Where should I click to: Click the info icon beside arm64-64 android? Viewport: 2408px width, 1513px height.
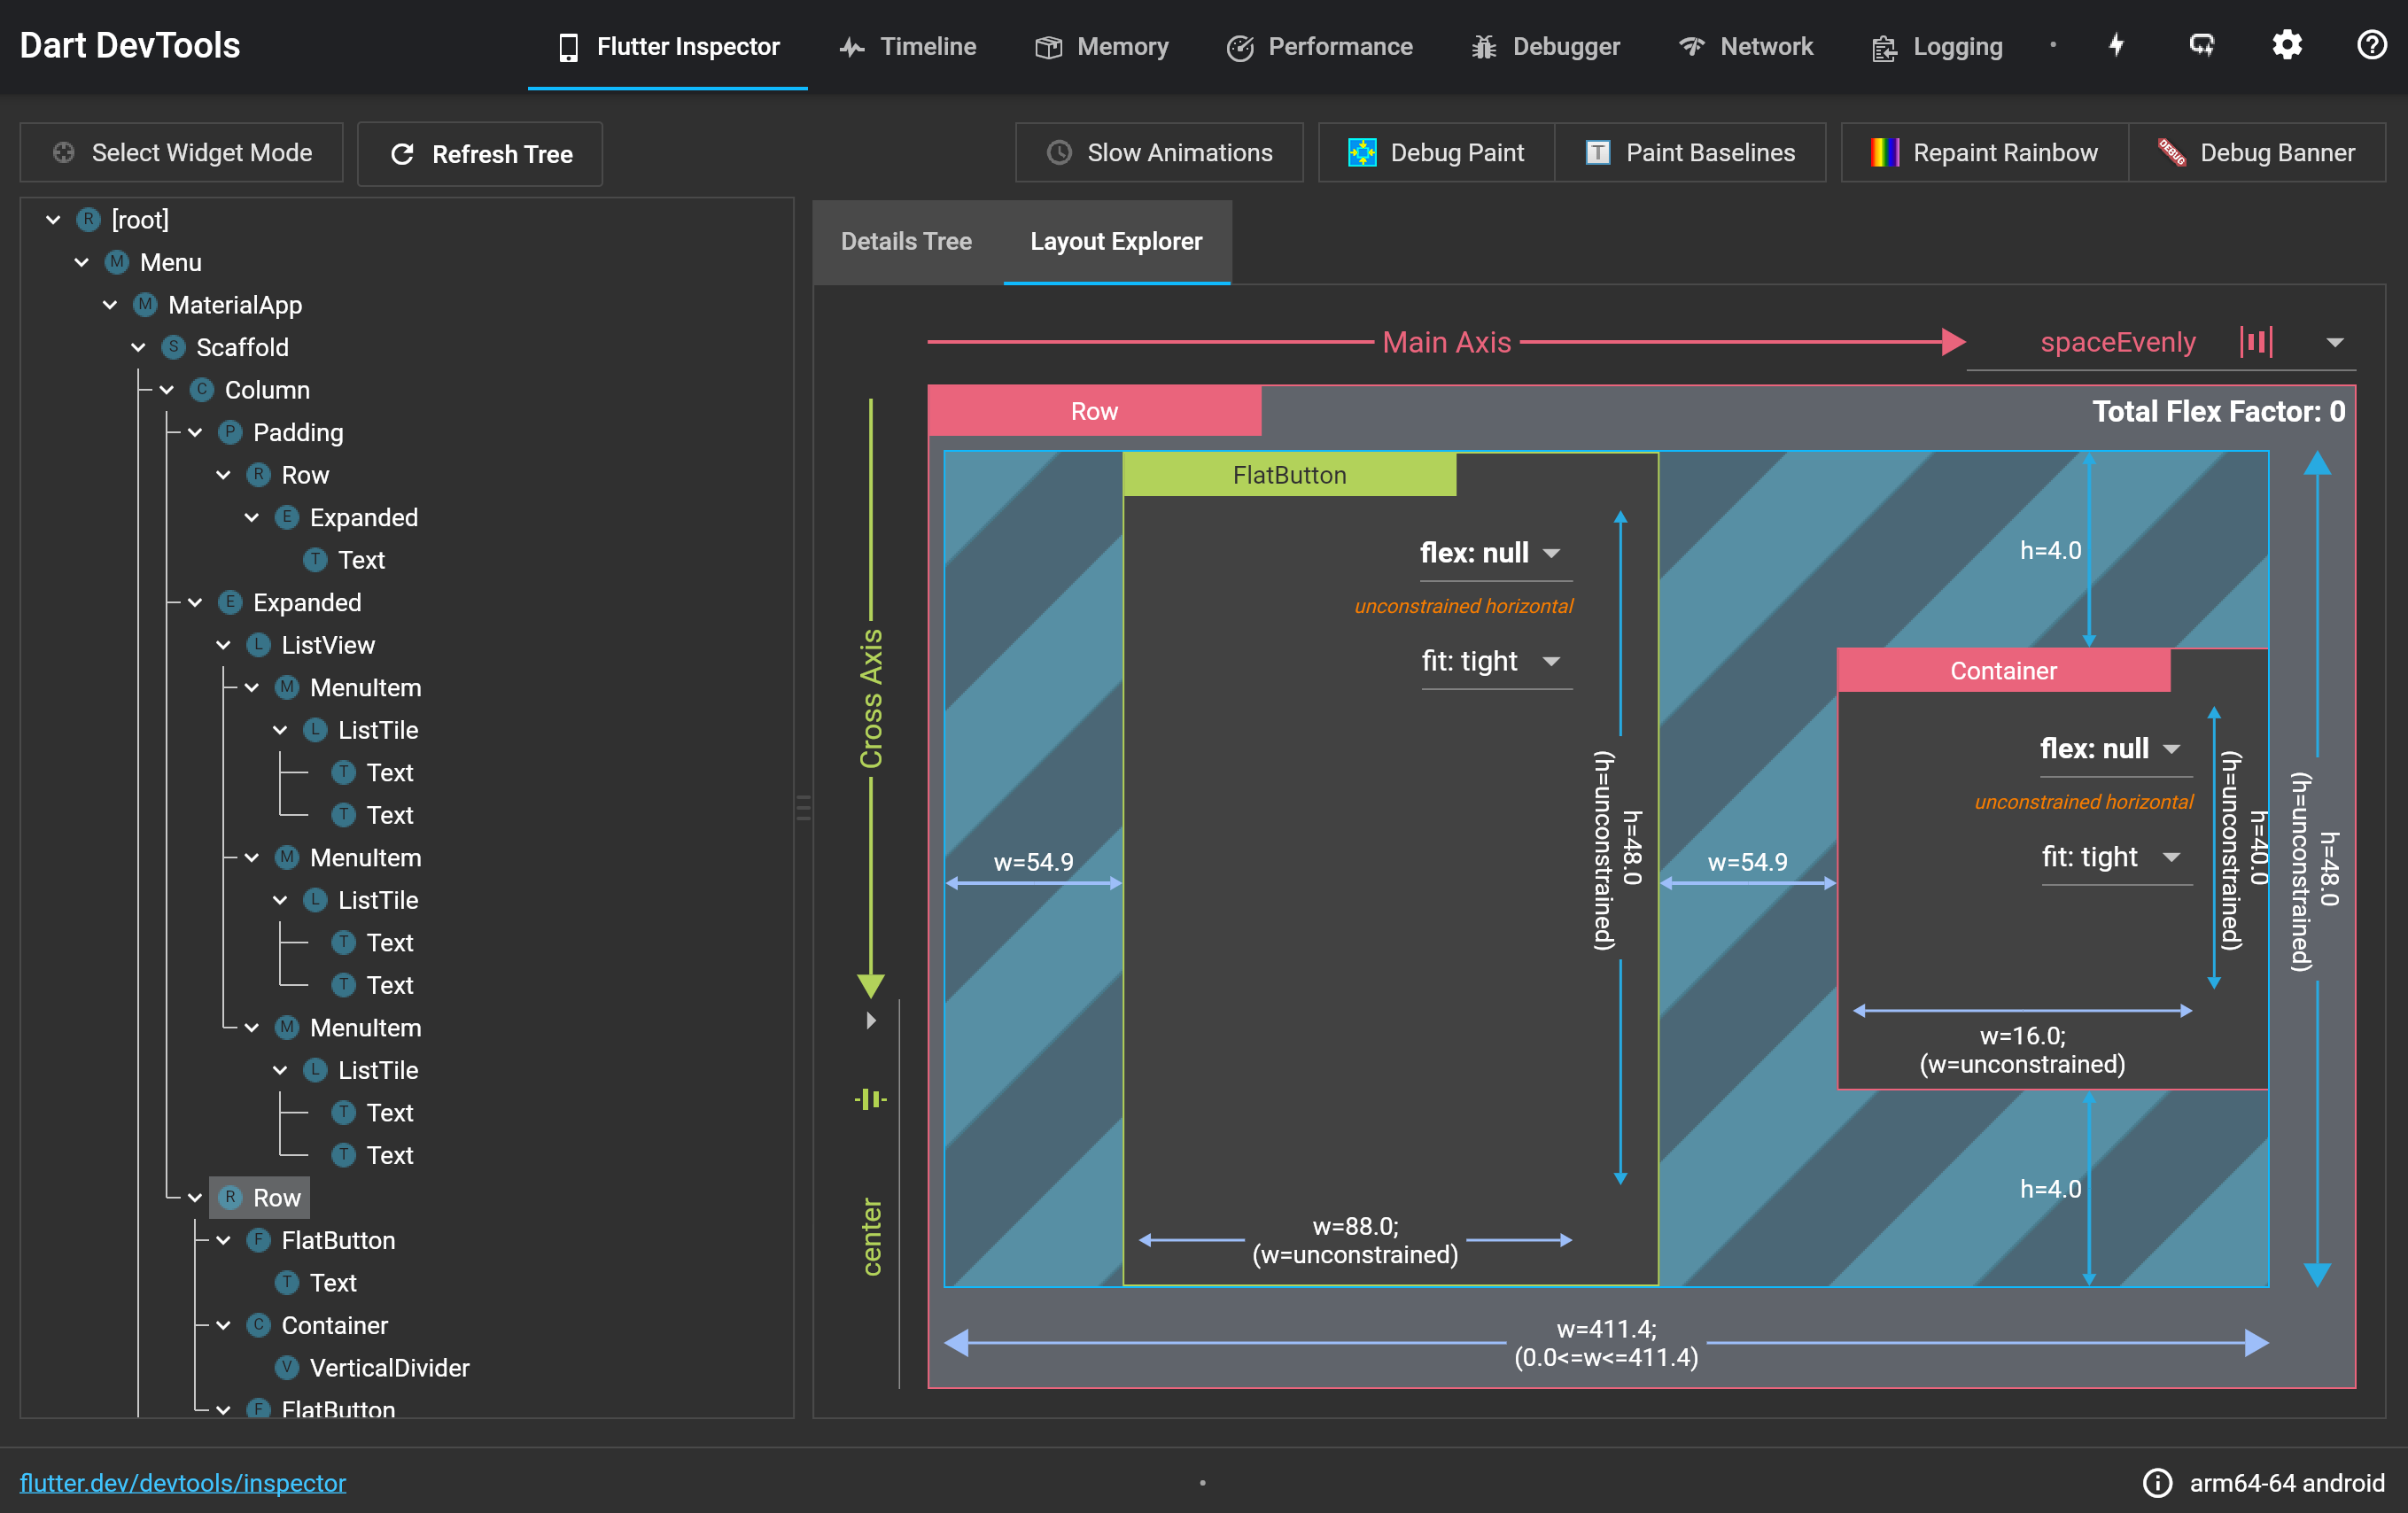click(x=2157, y=1482)
